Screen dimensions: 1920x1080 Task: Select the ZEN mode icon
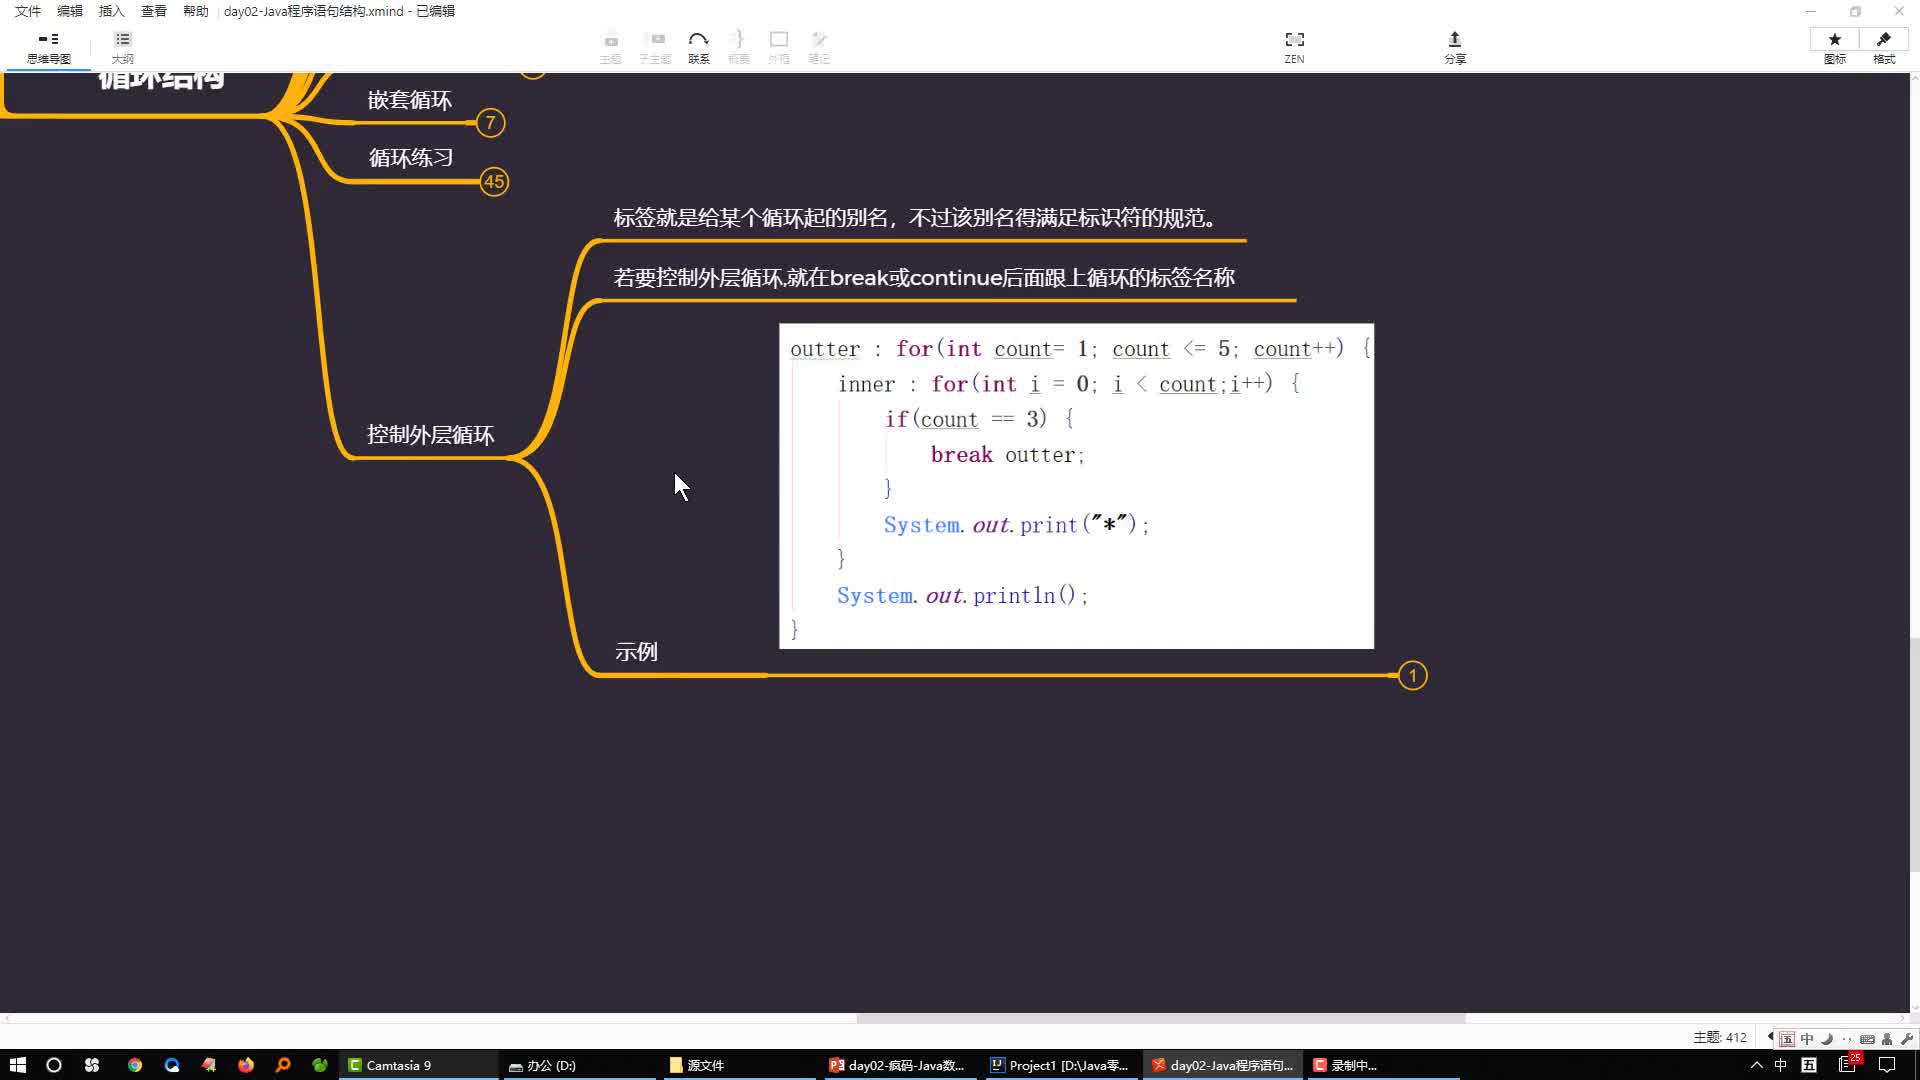click(x=1292, y=40)
